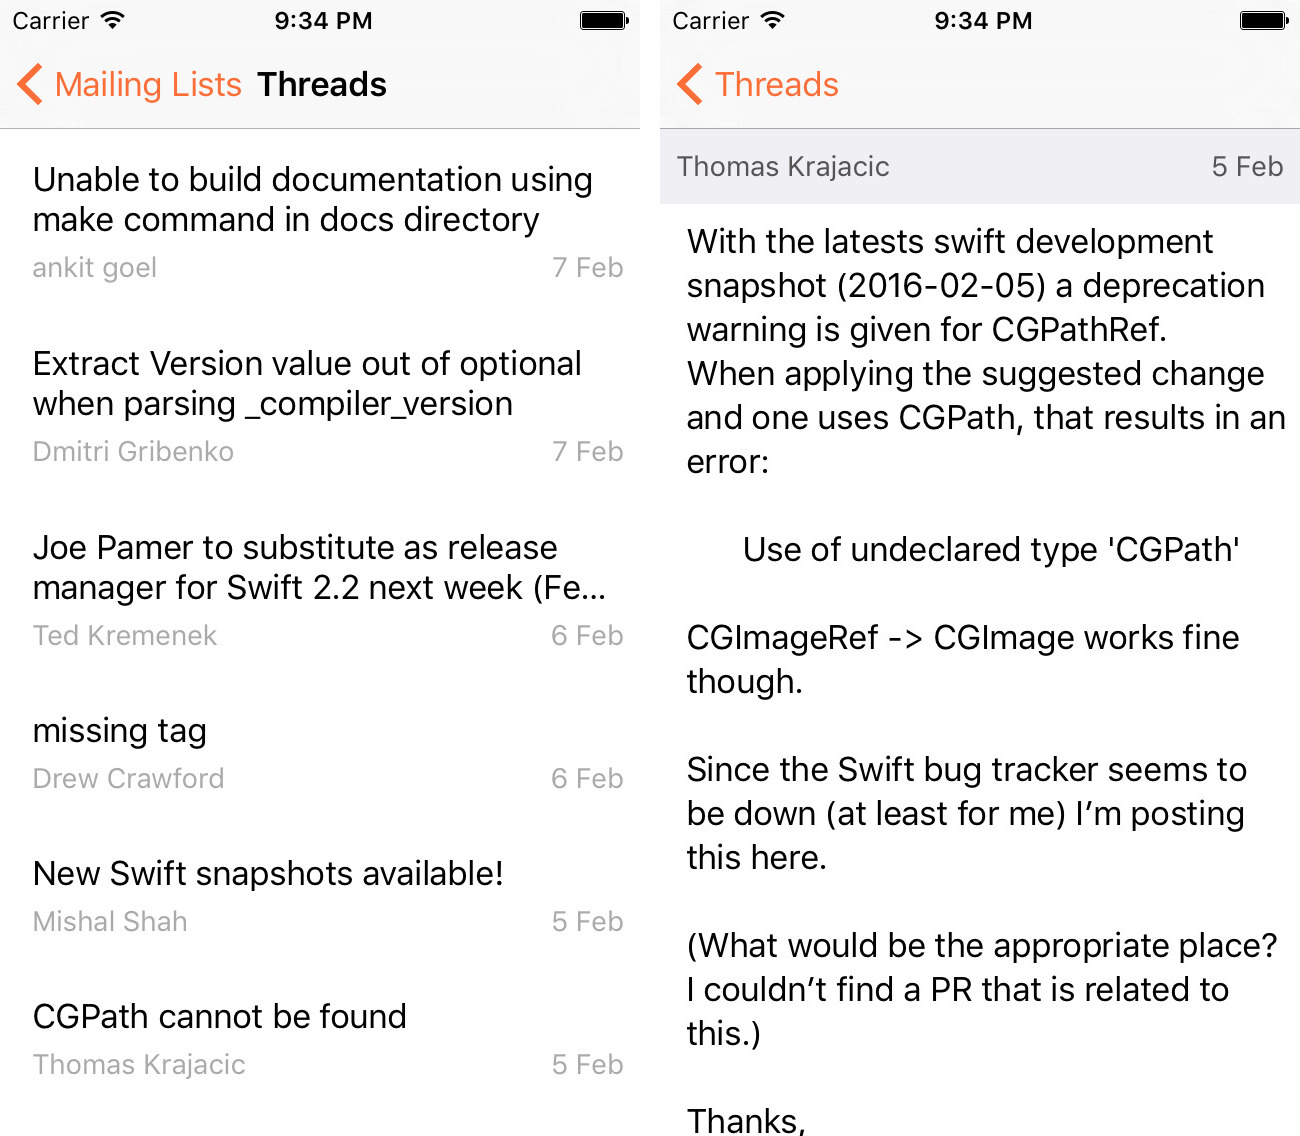Open the Extract Version value thread
This screenshot has height=1136, width=1300.
coord(307,384)
